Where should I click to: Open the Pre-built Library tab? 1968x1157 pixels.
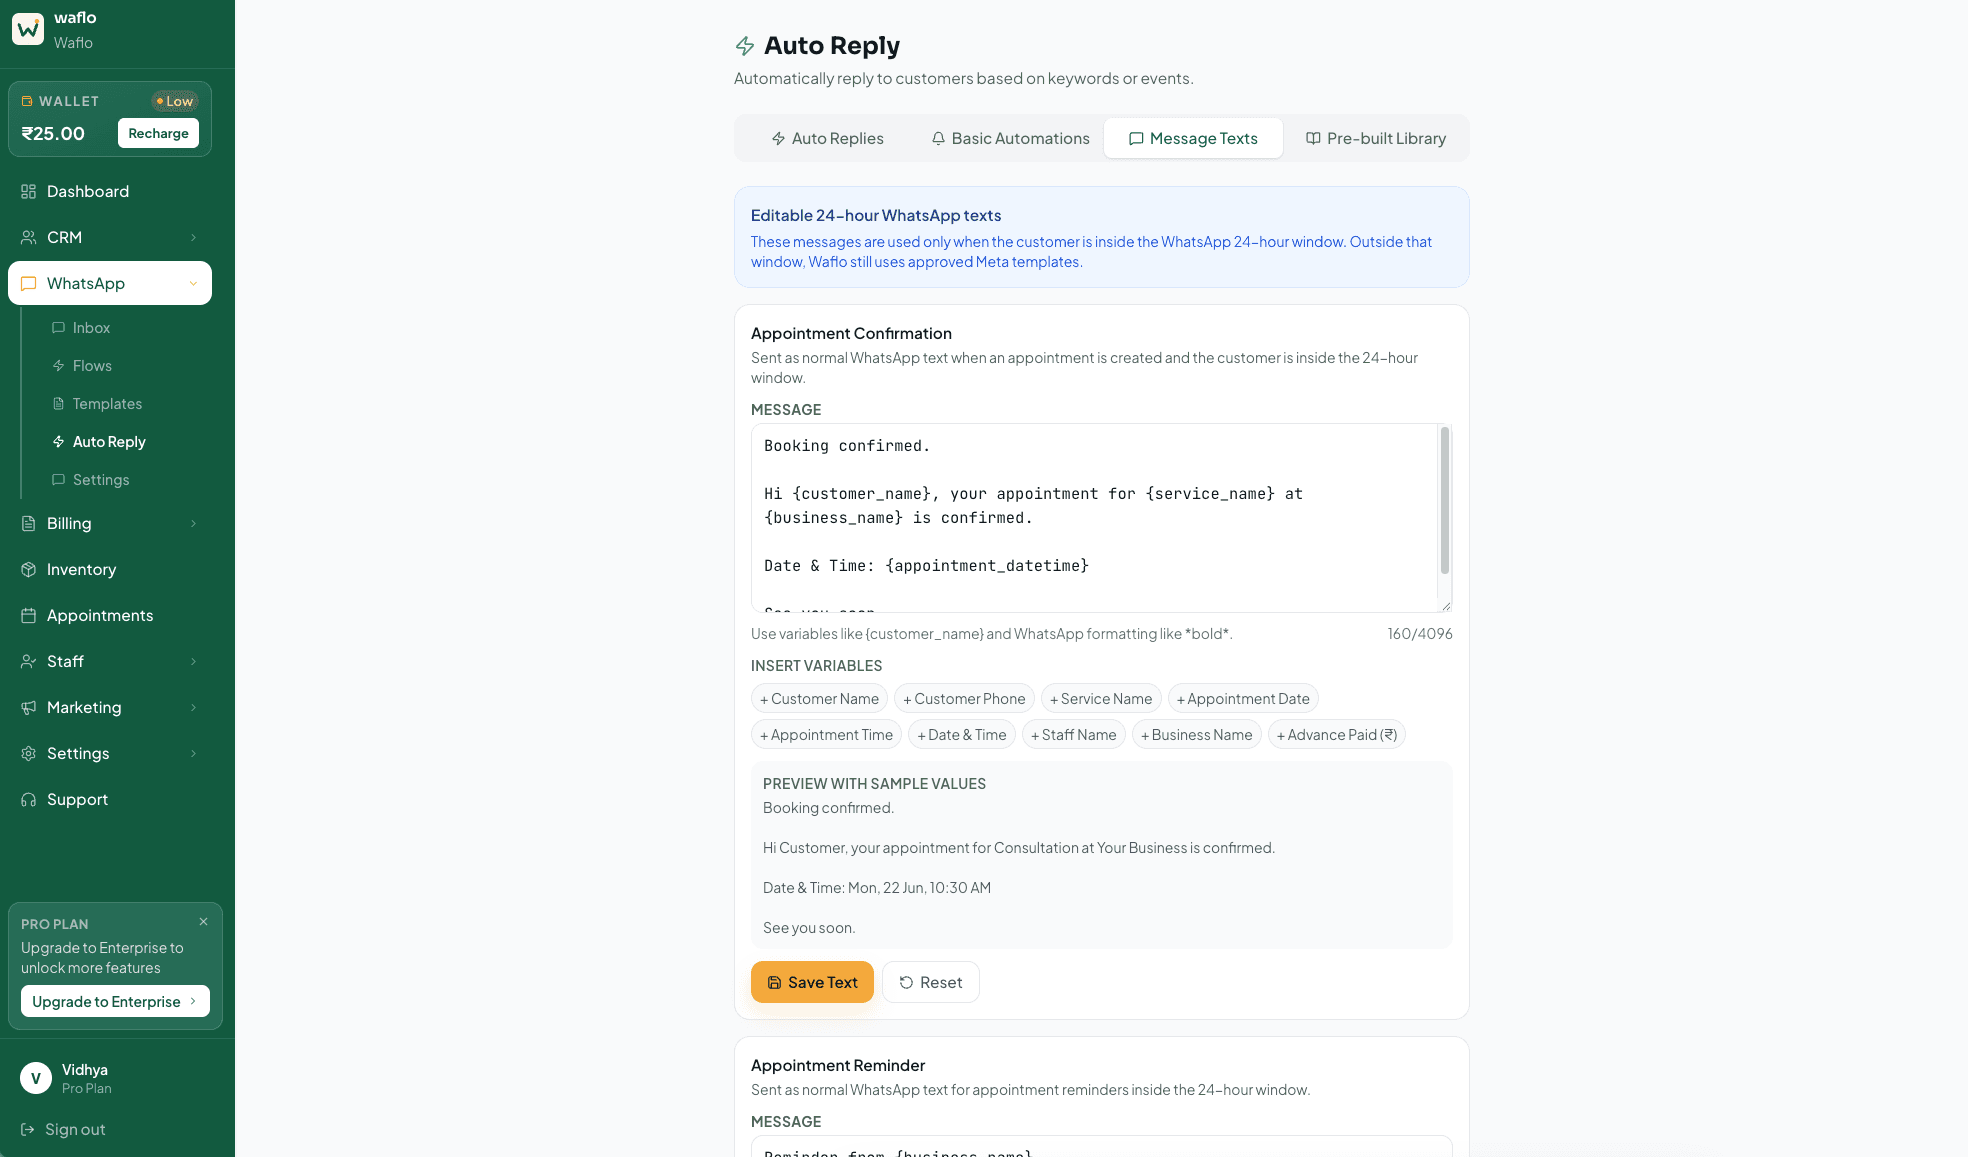1376,138
